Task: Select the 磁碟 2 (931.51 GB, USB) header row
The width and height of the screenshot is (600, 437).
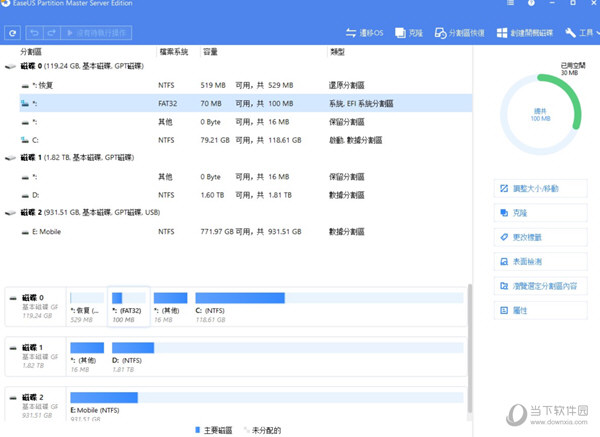Action: click(238, 212)
